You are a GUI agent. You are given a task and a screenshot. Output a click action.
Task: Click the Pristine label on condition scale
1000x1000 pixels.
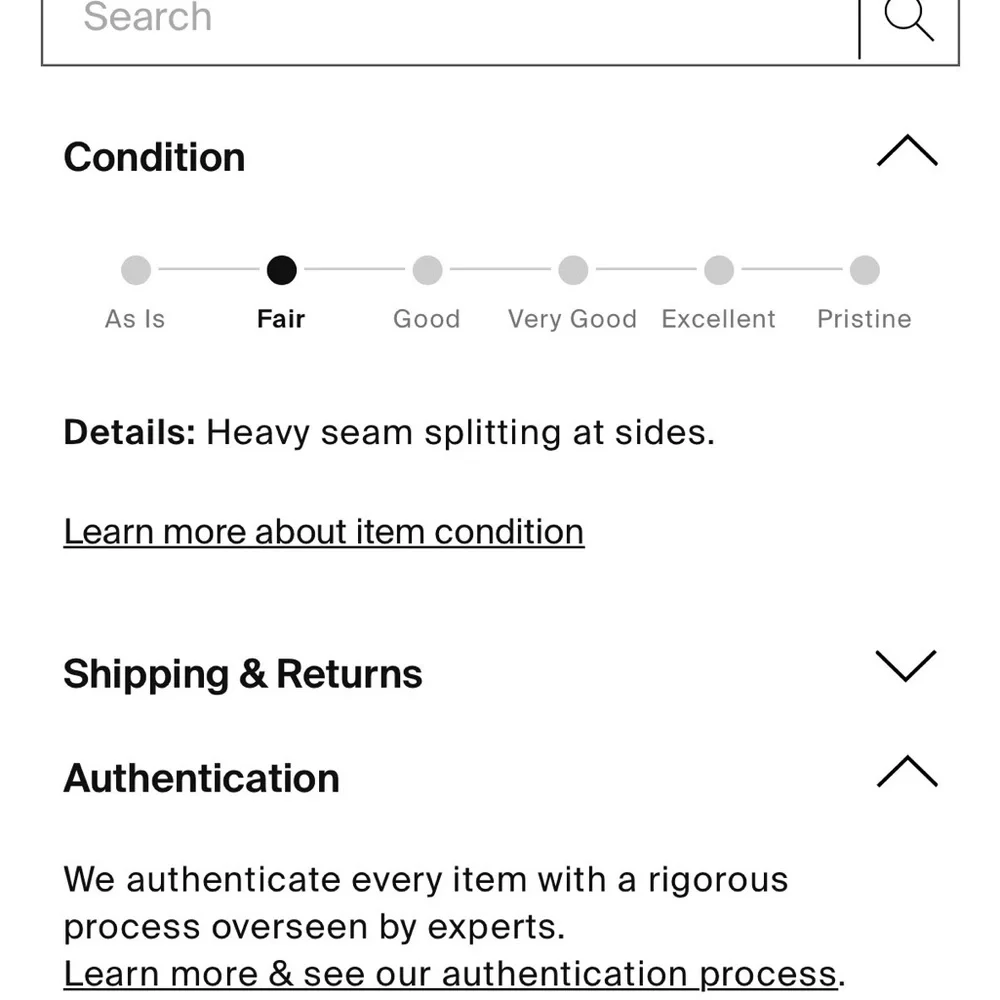pyautogui.click(x=864, y=319)
